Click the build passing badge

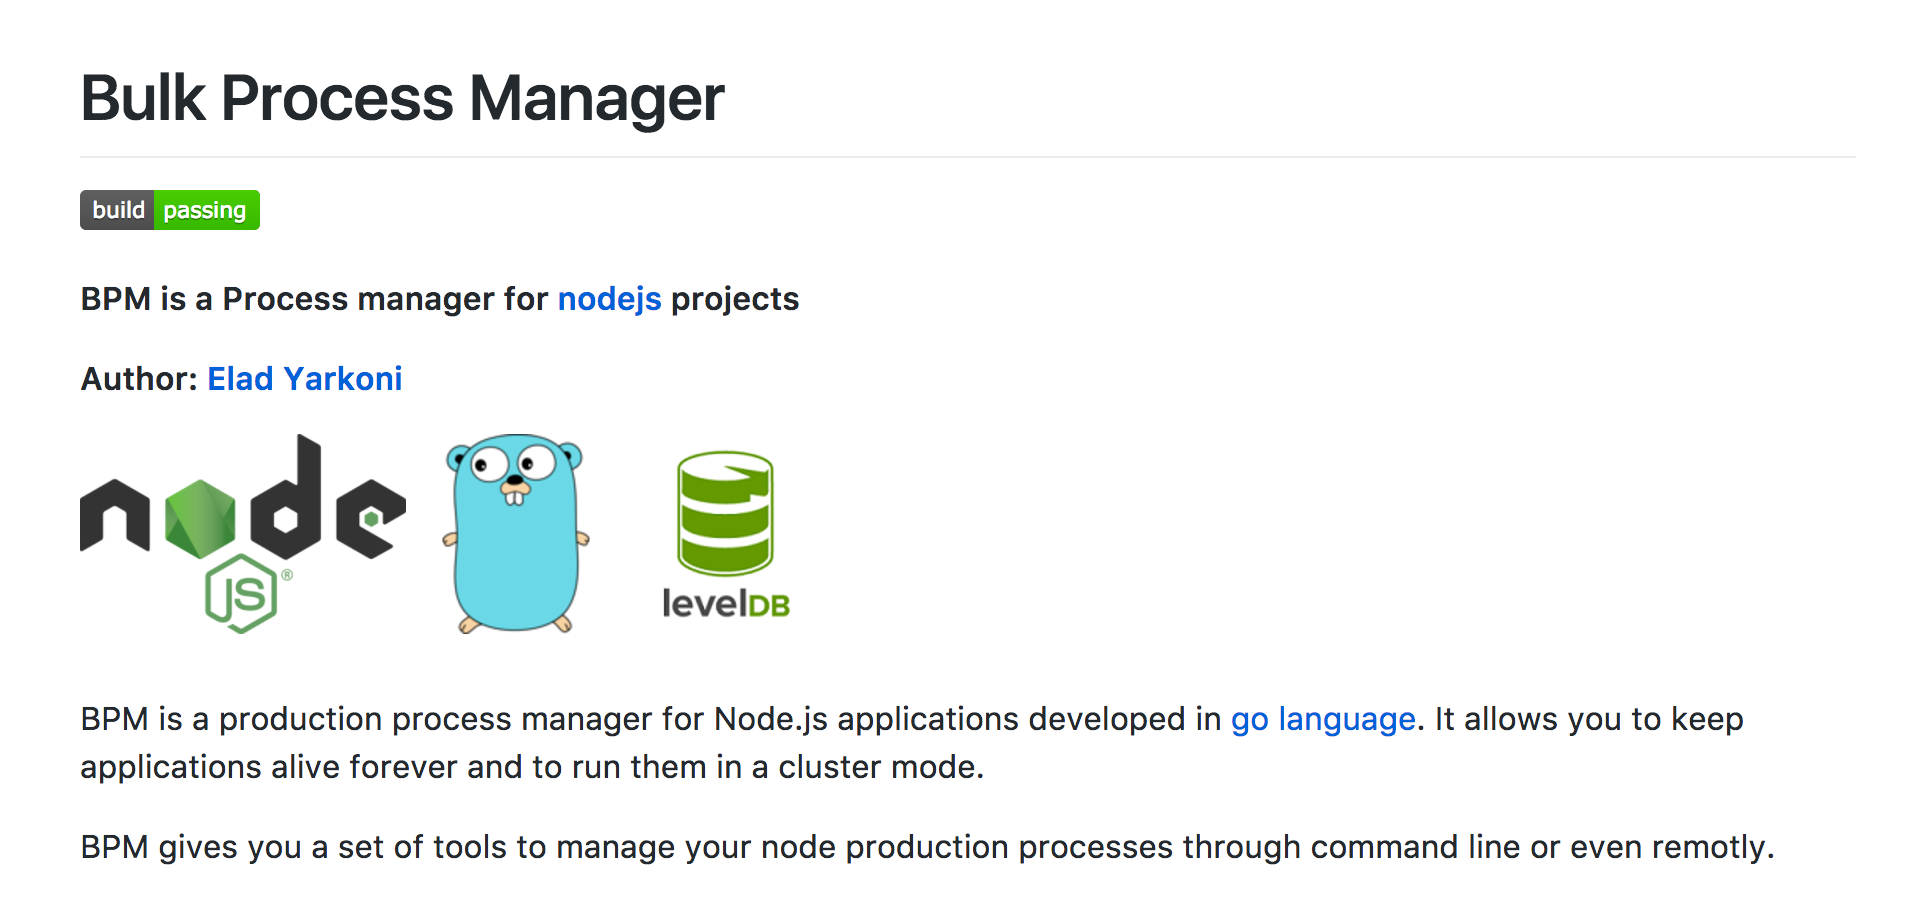[x=169, y=210]
